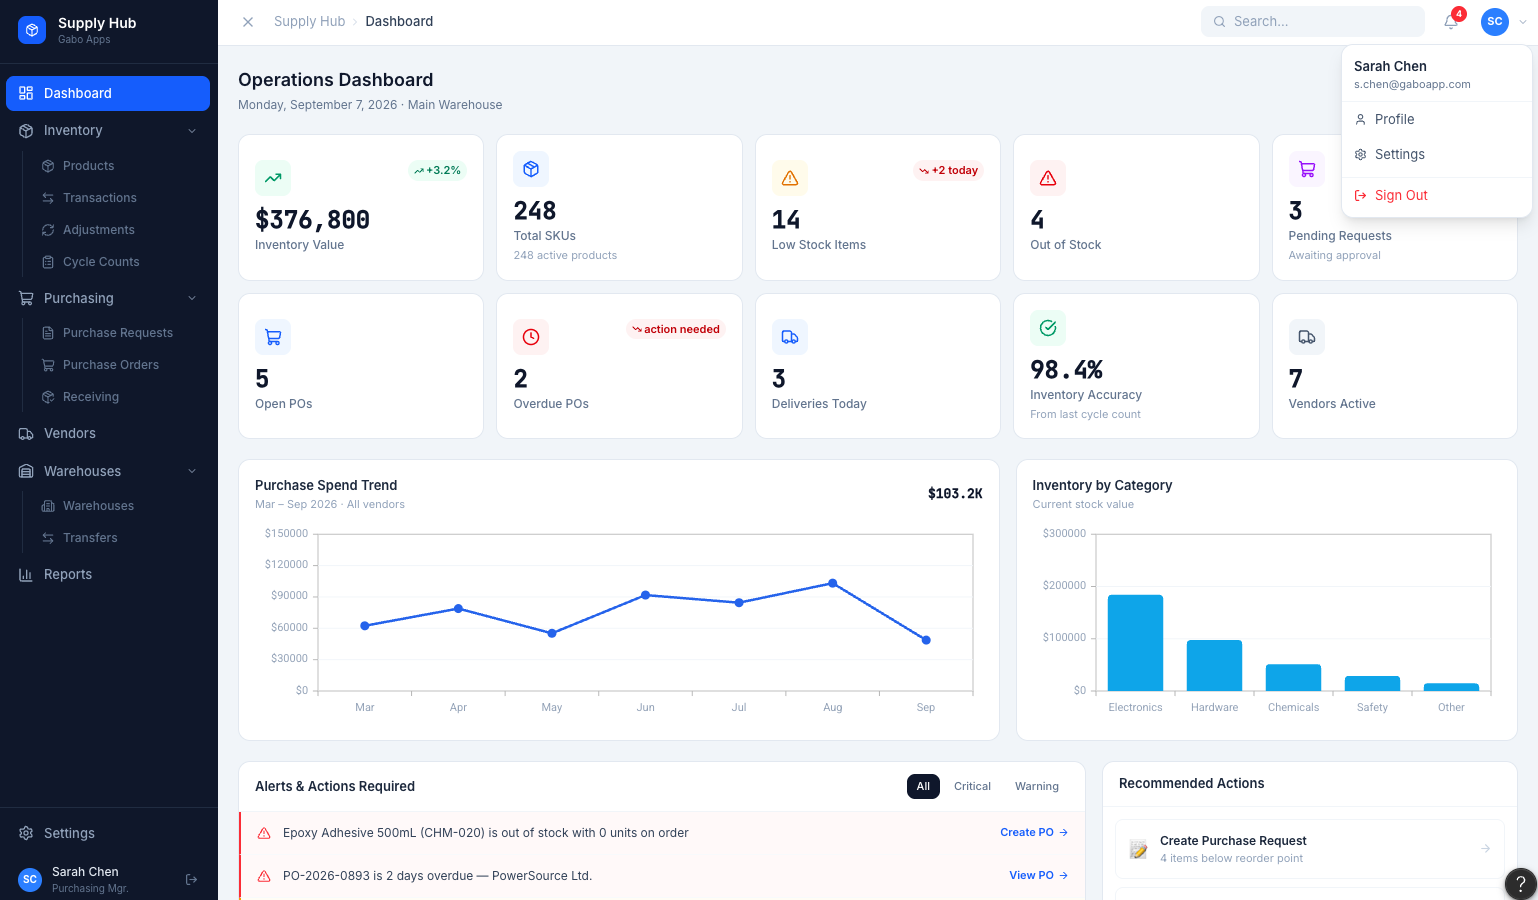The height and width of the screenshot is (900, 1538).
Task: Collapse the Purchasing section chevron
Action: pos(192,298)
